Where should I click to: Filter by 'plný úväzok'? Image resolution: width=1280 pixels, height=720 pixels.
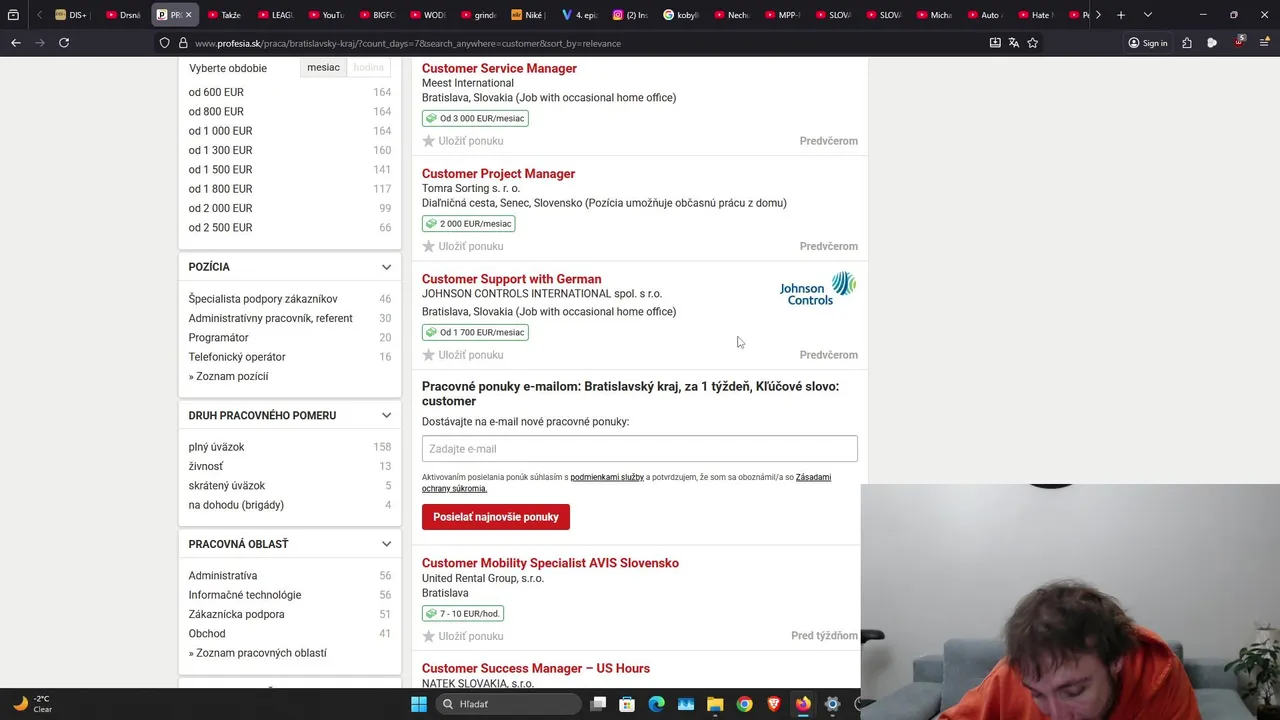point(216,447)
